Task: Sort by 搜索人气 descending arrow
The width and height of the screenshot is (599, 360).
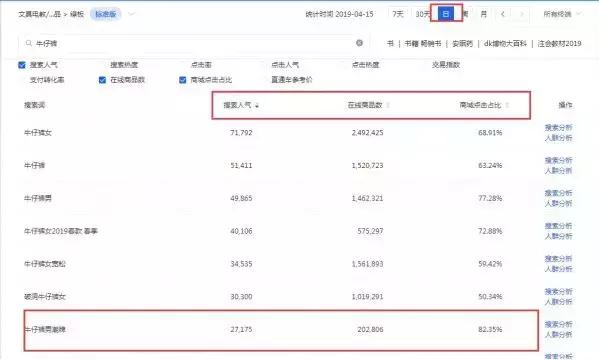Action: pyautogui.click(x=257, y=105)
